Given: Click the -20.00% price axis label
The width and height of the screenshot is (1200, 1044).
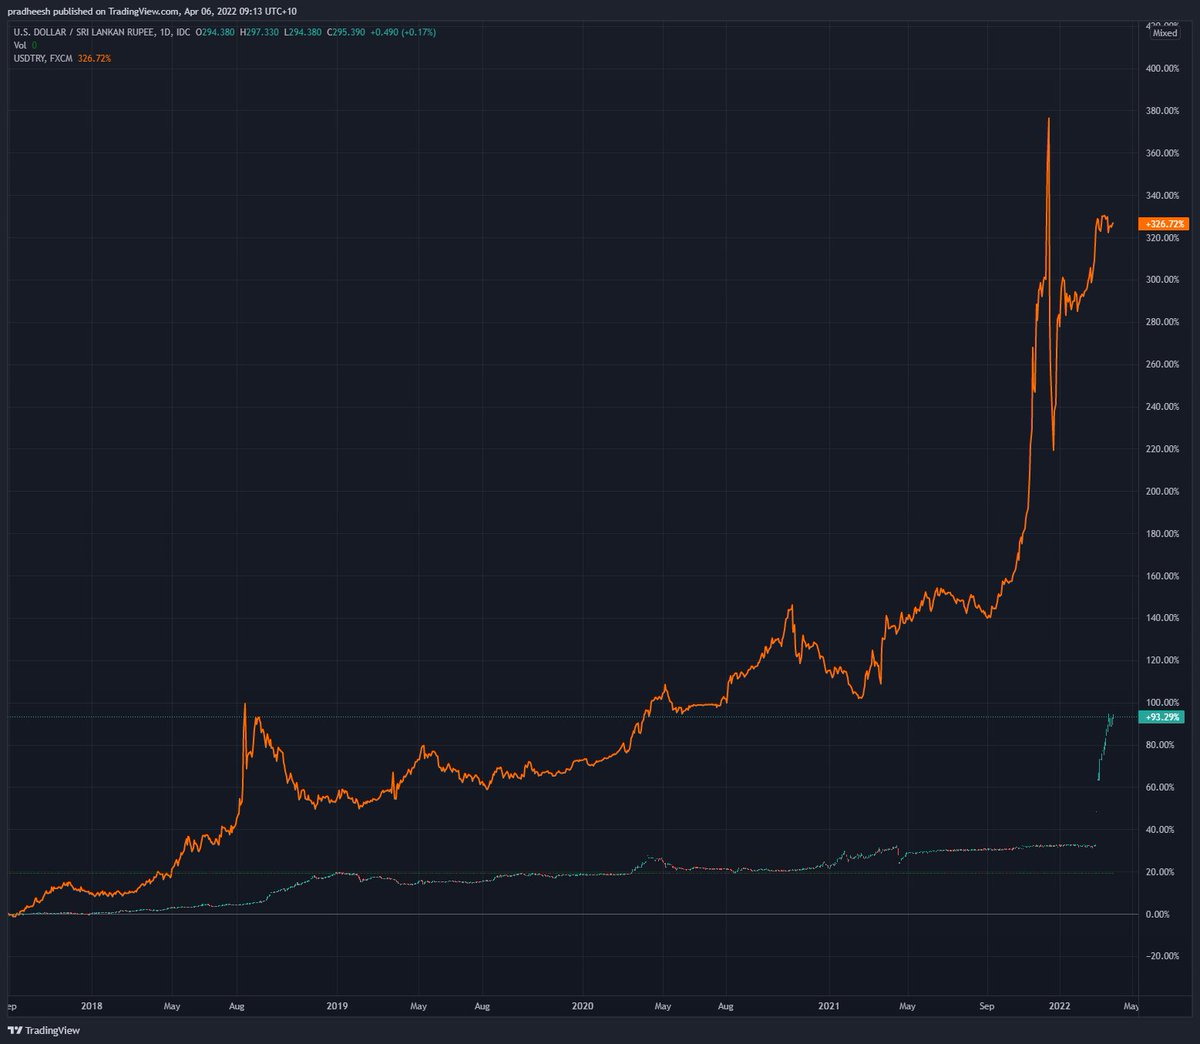Looking at the screenshot, I should coord(1162,956).
